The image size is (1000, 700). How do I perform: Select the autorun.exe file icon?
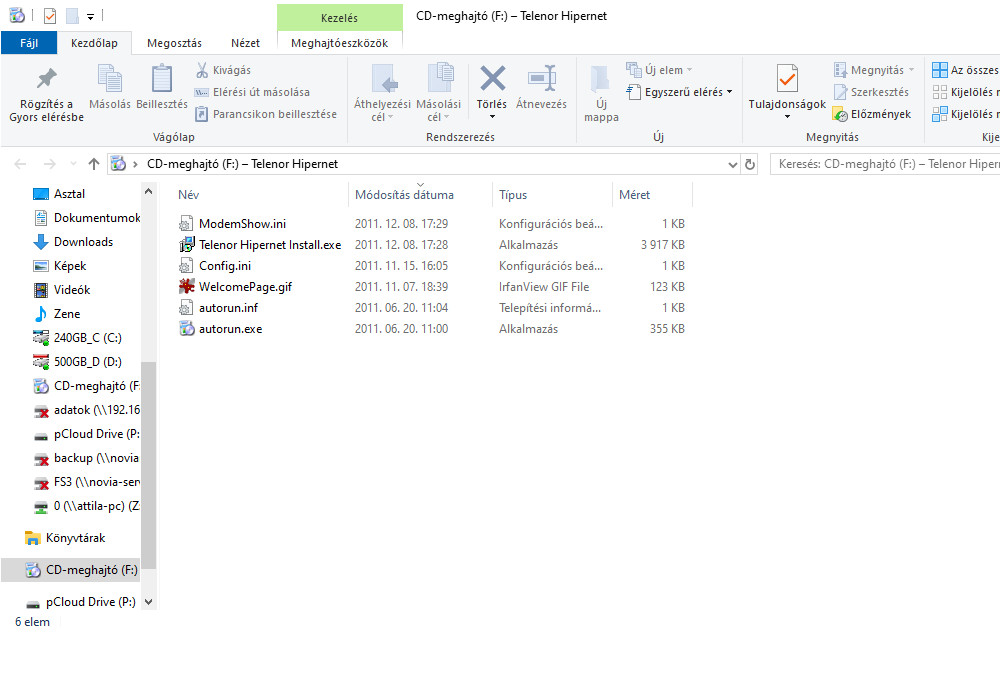(186, 328)
